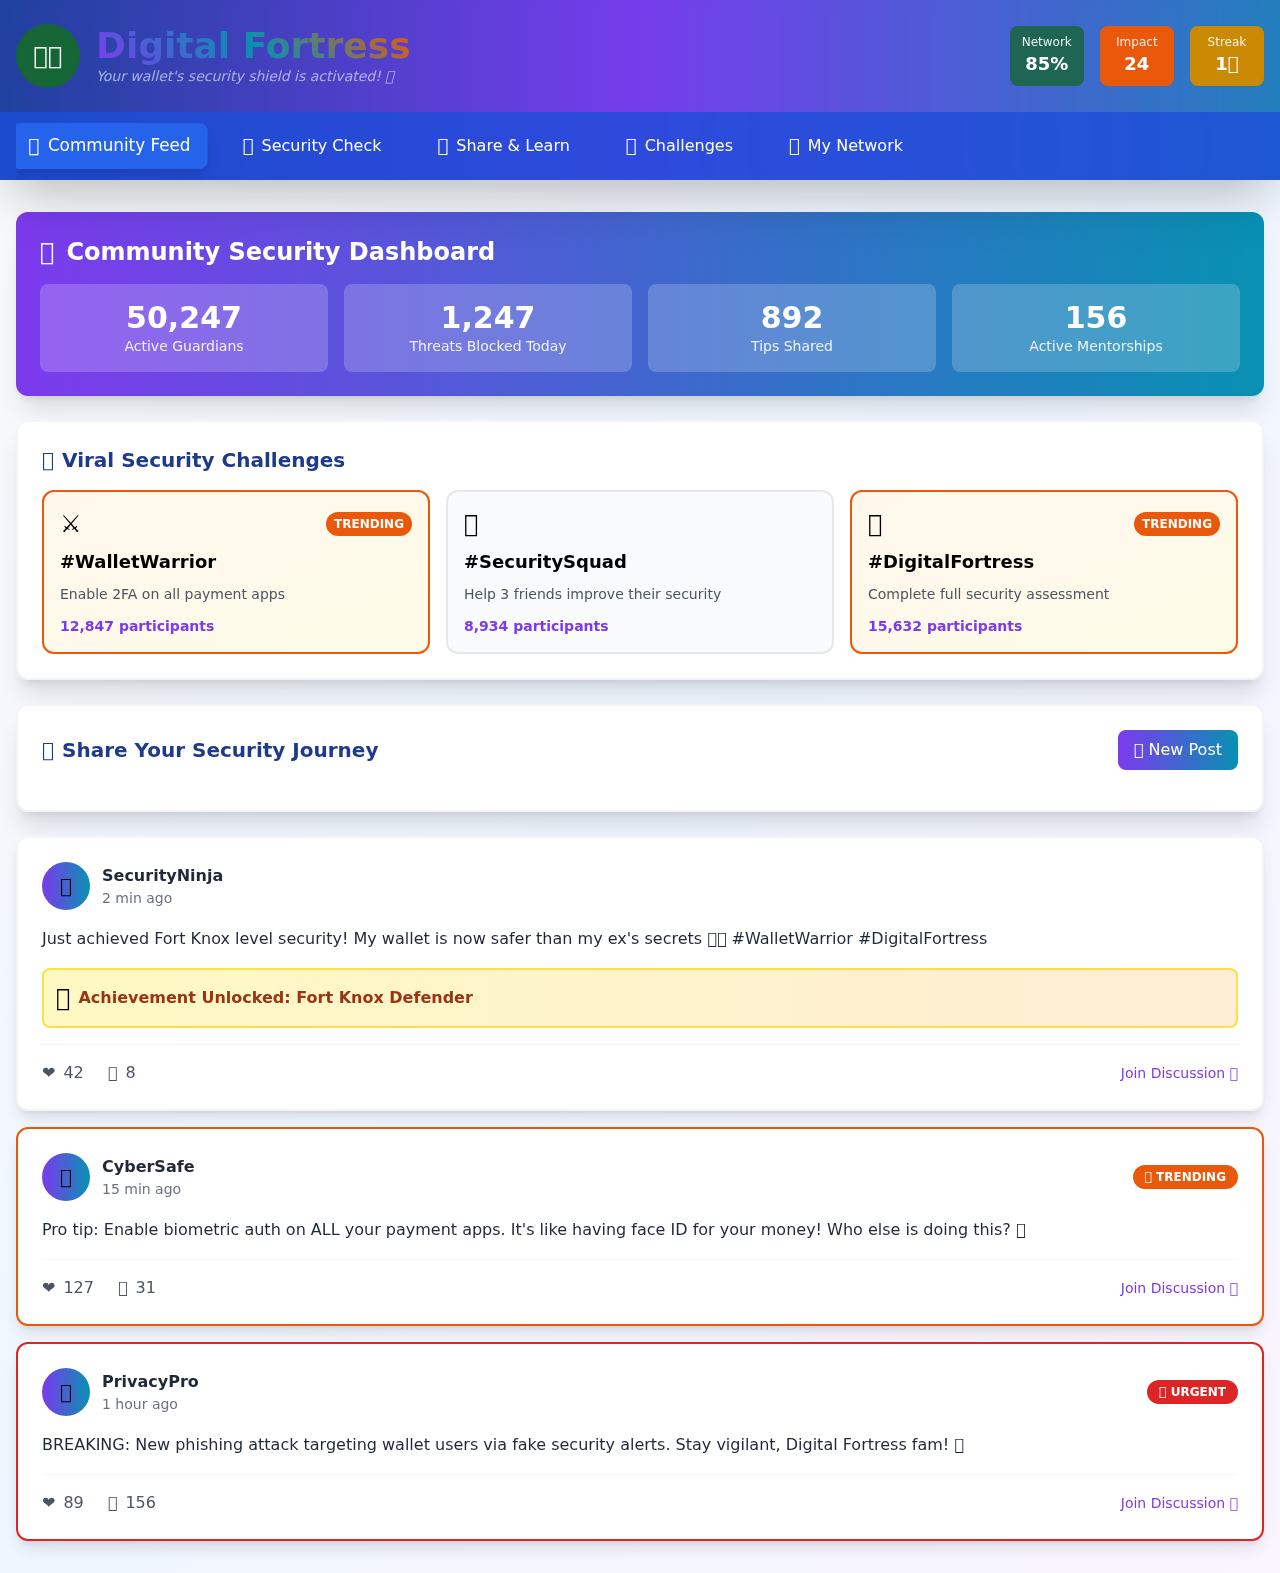
Task: Click PrivacyPro's avatar icon
Action: click(65, 1392)
